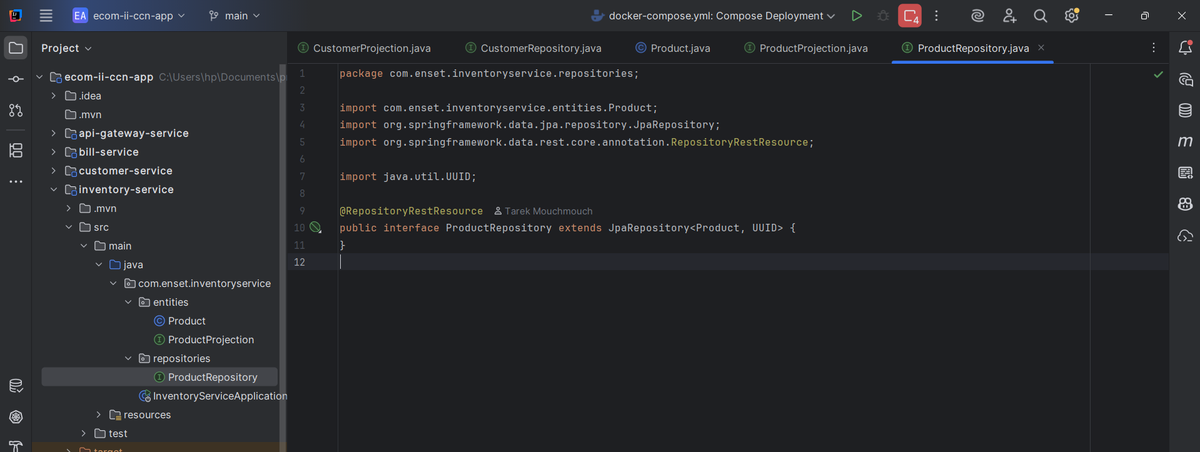Open the Endpoints panel on right sidebar
Image resolution: width=1200 pixels, height=452 pixels.
click(x=1185, y=173)
